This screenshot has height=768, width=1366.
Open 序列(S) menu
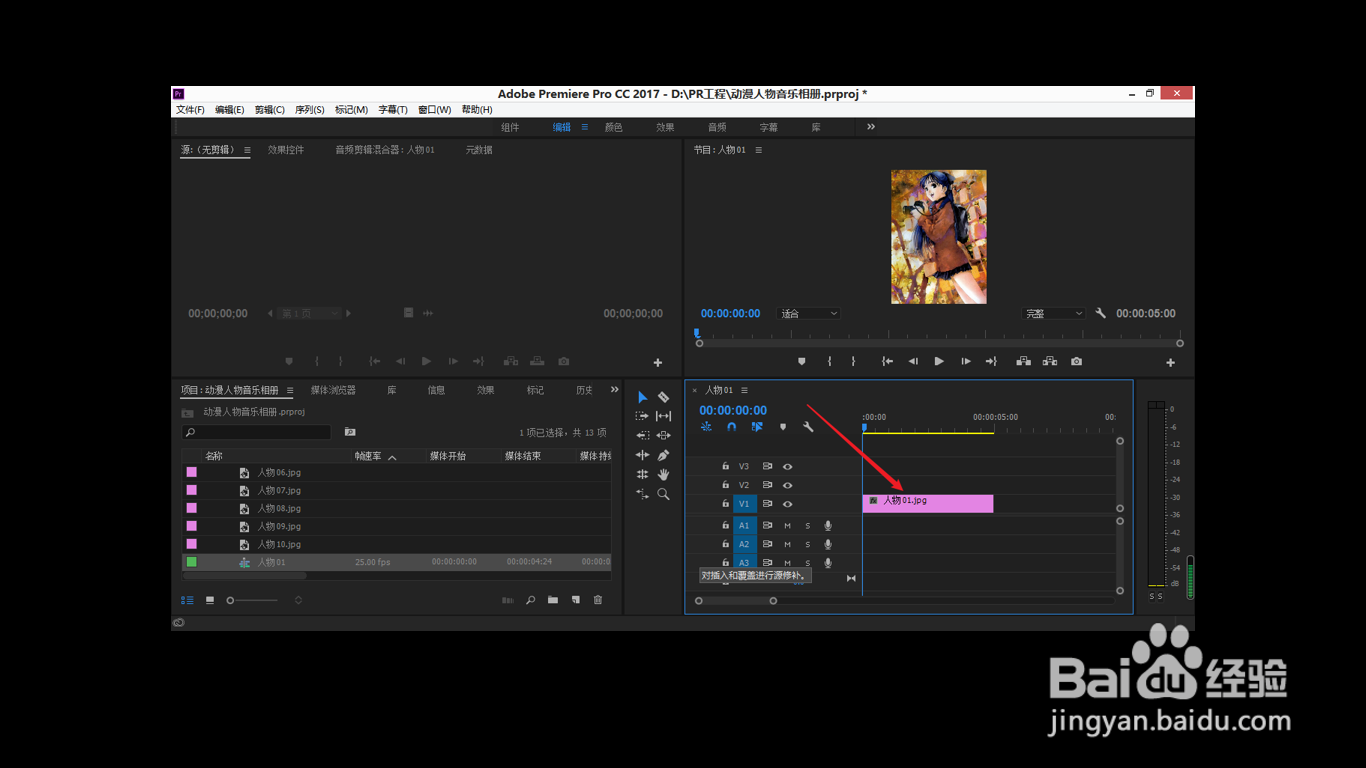[310, 110]
